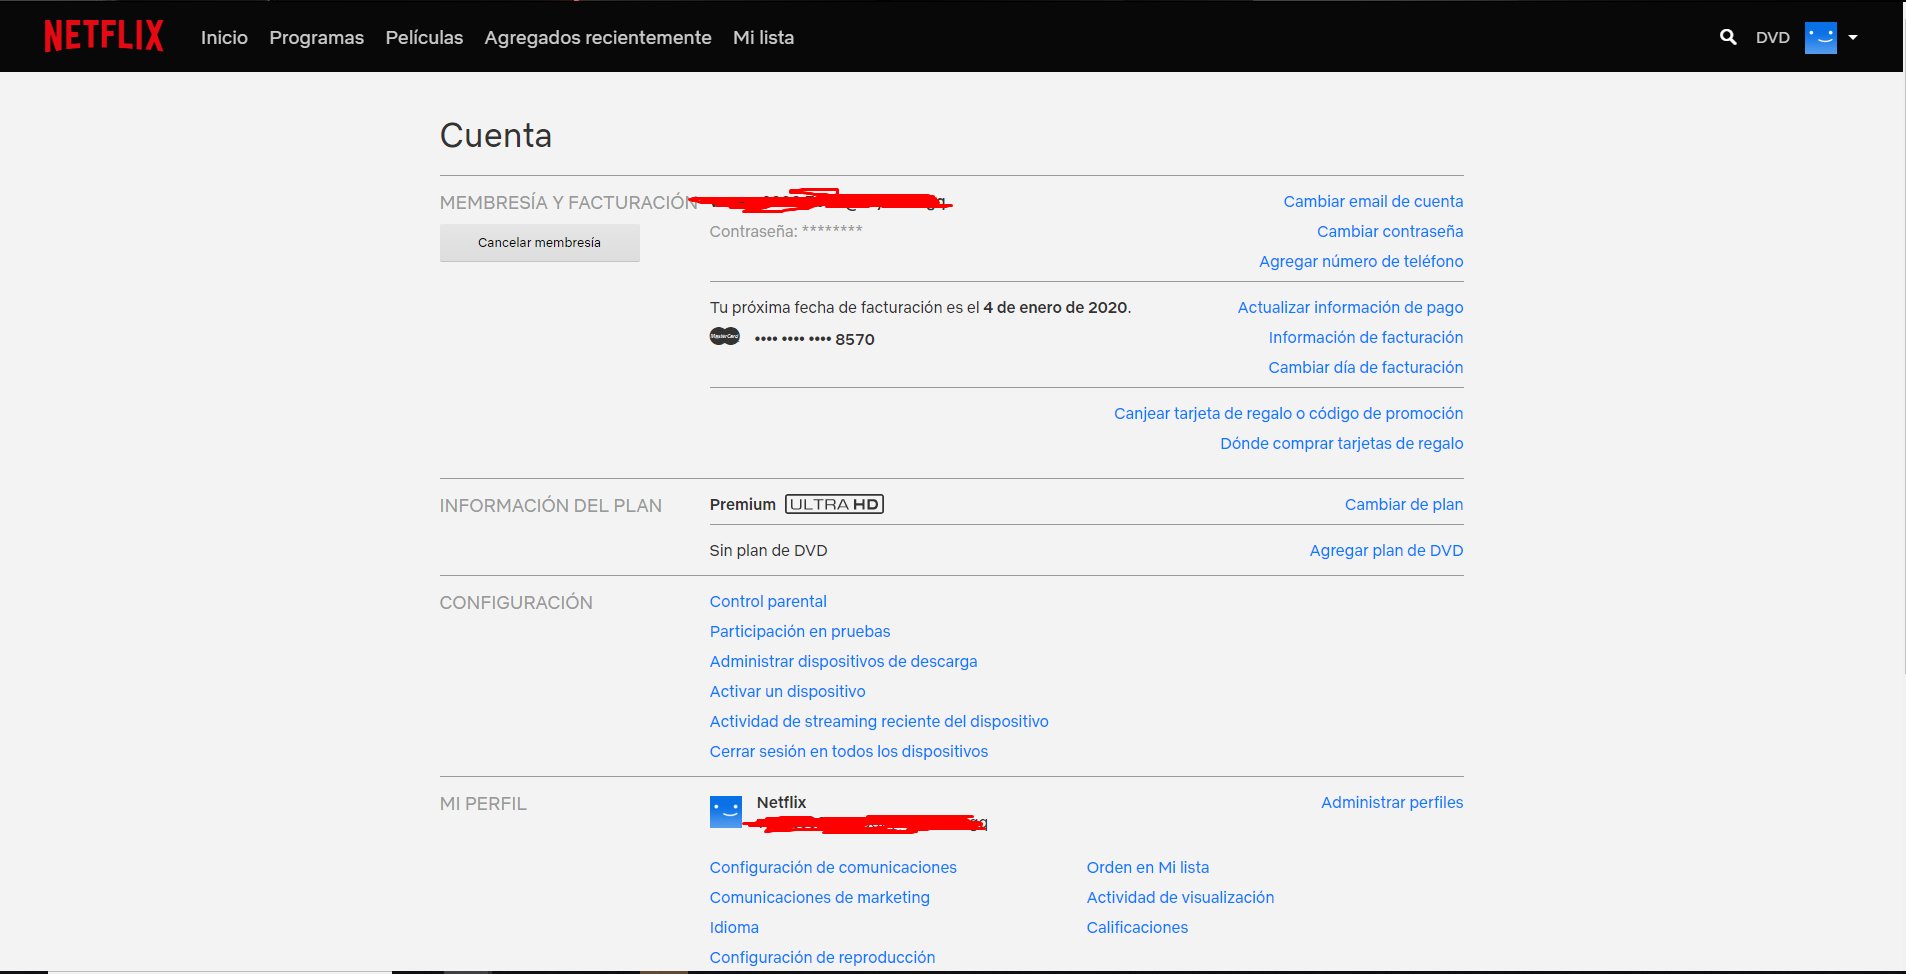This screenshot has height=974, width=1906.
Task: Open Control parental settings
Action: point(768,601)
